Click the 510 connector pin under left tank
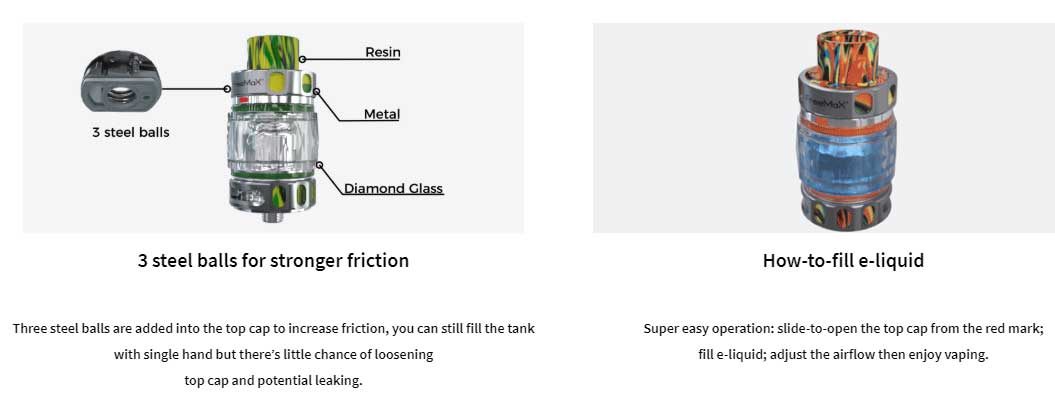The width and height of the screenshot is (1055, 395). (272, 215)
